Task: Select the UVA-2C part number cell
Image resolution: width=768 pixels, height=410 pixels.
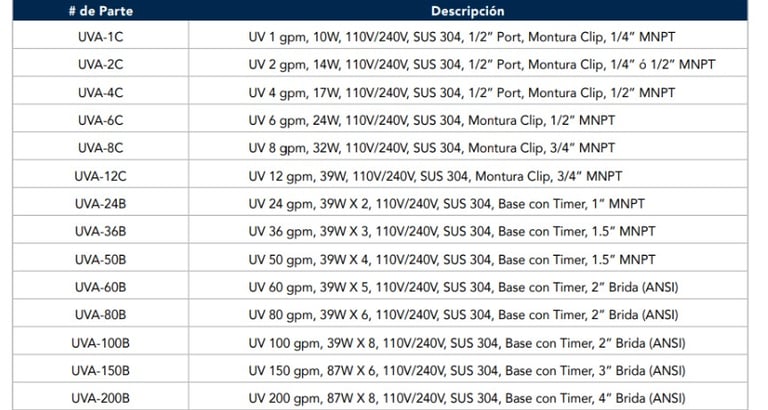Action: click(100, 64)
